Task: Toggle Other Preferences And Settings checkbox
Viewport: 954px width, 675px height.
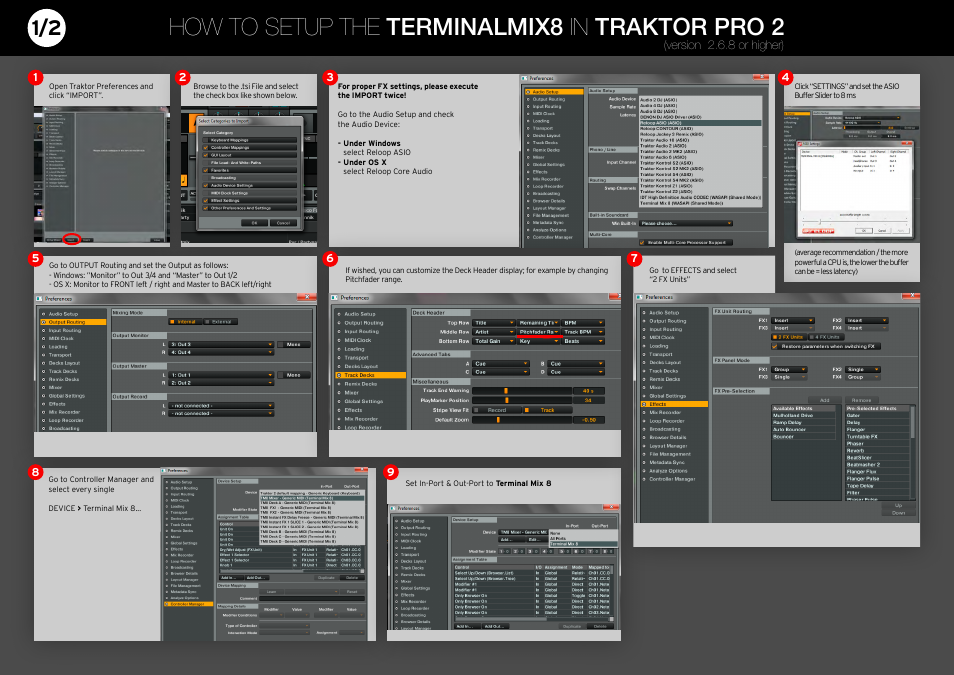Action: coord(206,208)
